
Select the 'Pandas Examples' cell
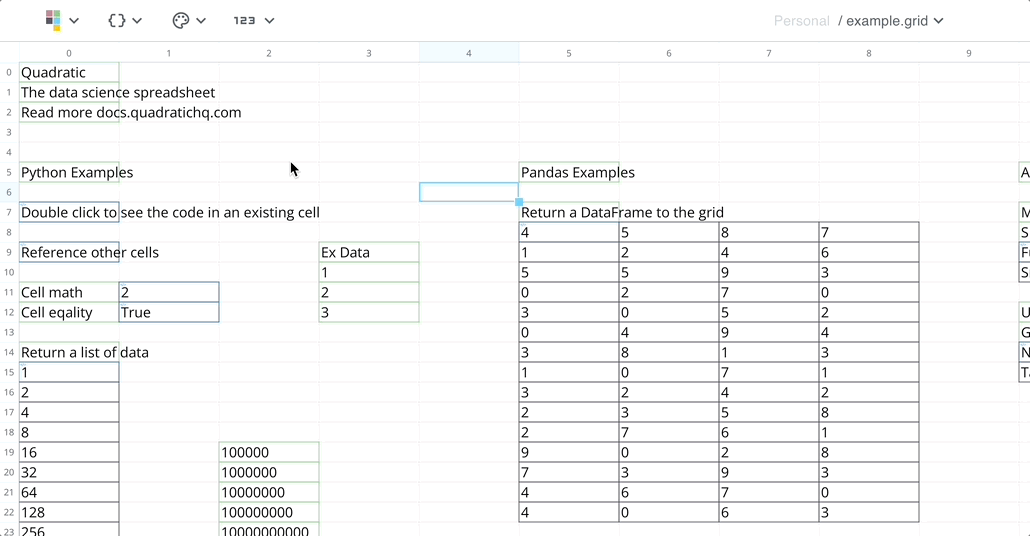(569, 172)
